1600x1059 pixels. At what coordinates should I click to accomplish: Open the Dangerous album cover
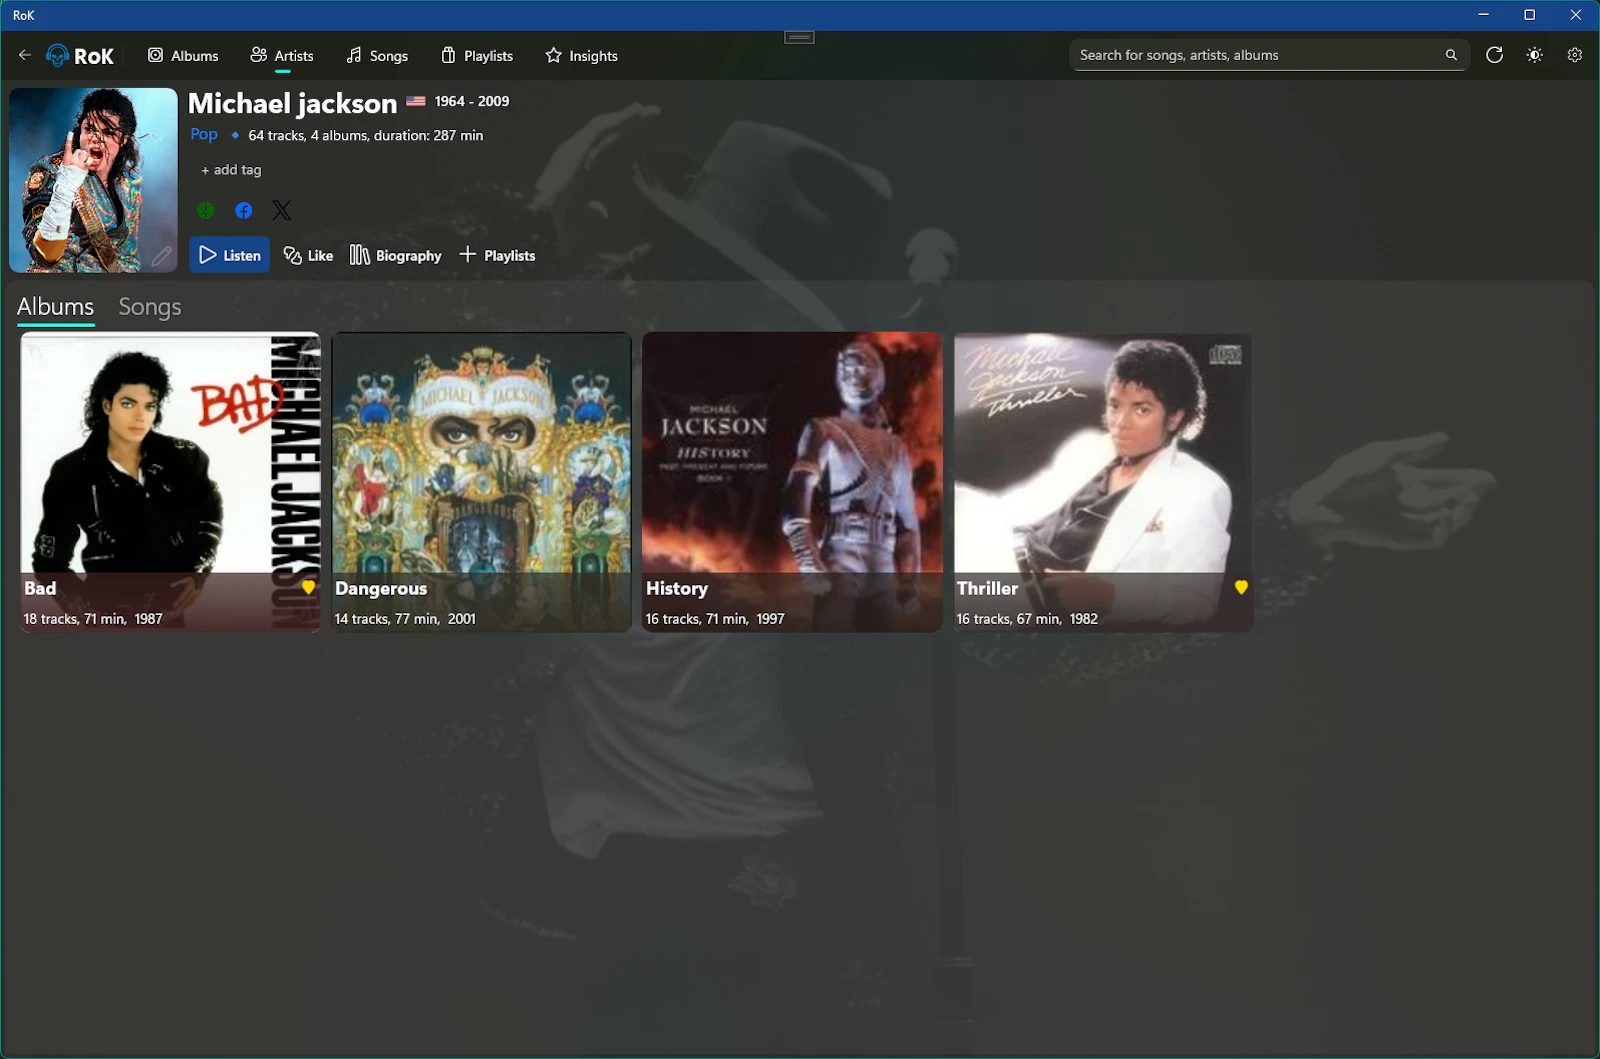tap(482, 482)
